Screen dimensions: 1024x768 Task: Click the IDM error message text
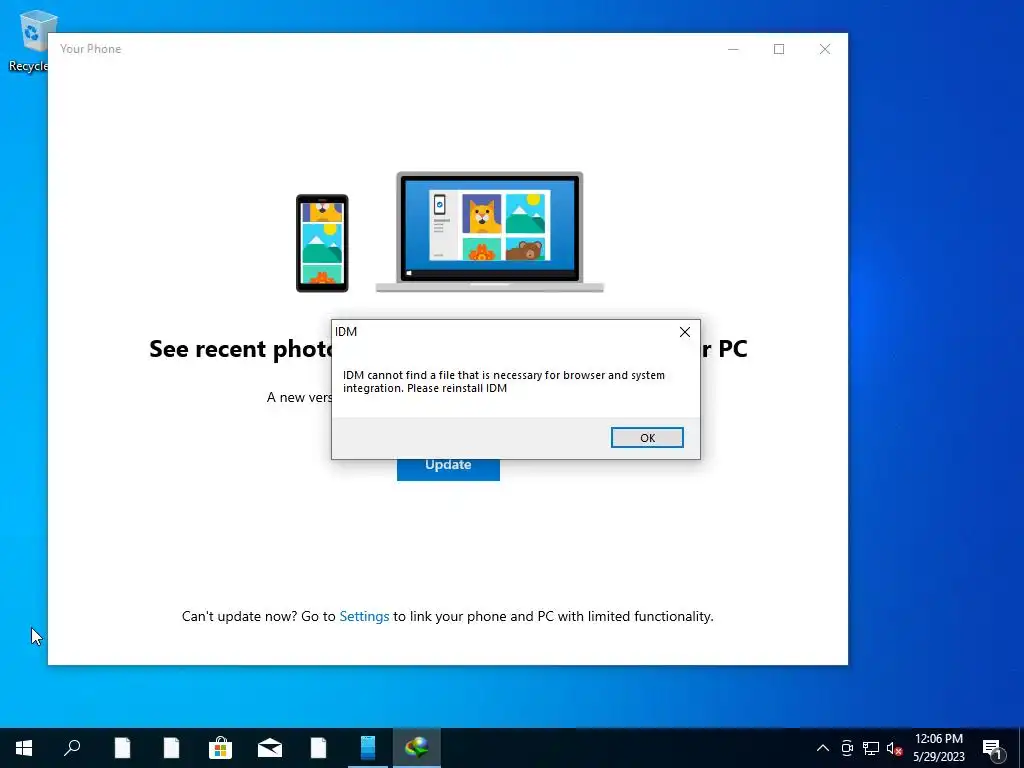pos(504,381)
